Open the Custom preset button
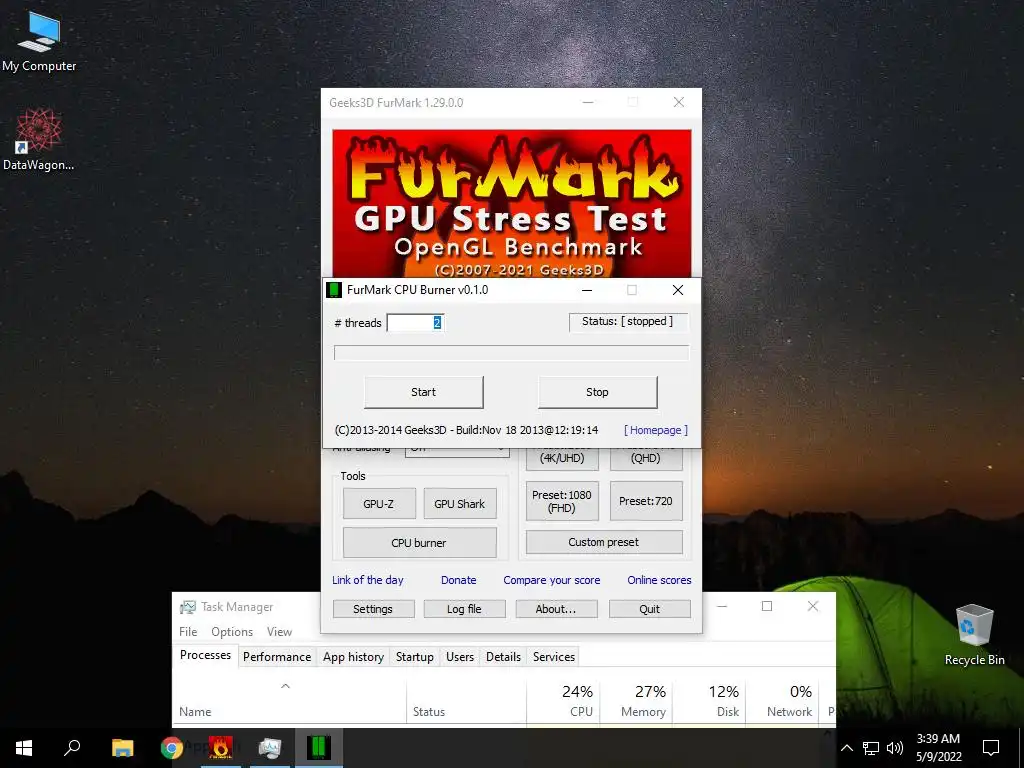 (604, 542)
